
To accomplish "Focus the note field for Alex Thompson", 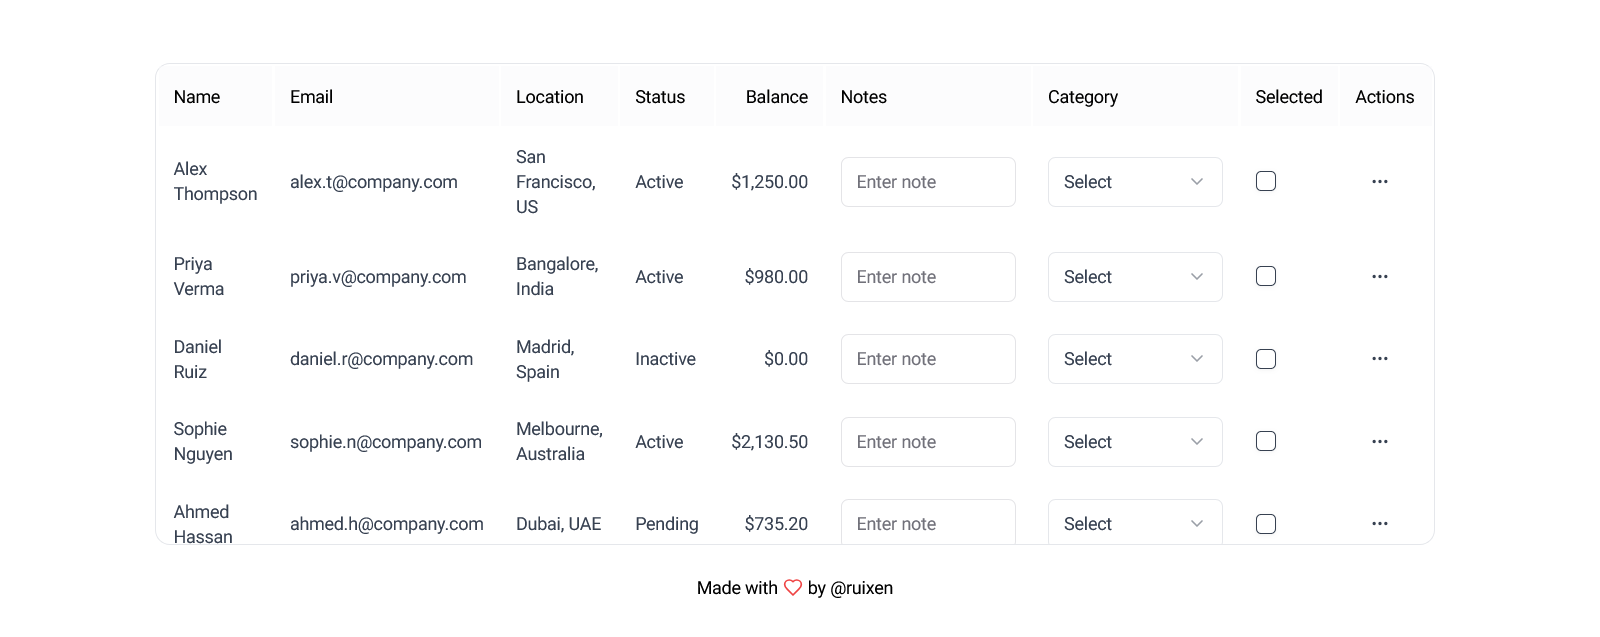I will [928, 182].
